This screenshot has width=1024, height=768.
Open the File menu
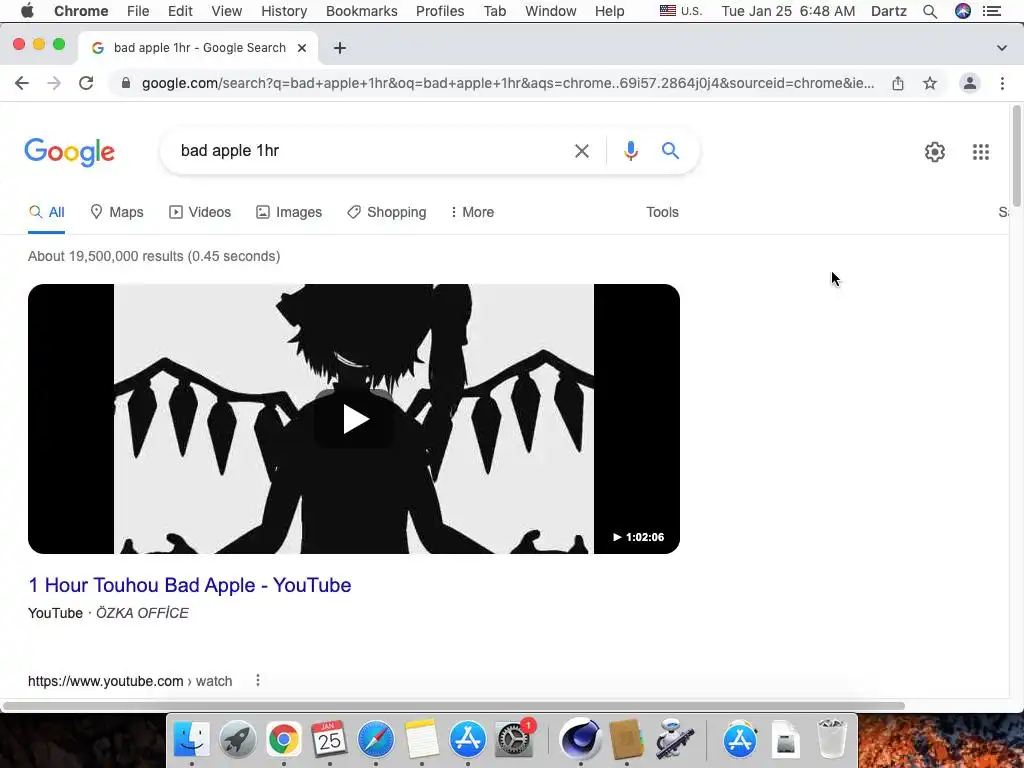(x=138, y=11)
